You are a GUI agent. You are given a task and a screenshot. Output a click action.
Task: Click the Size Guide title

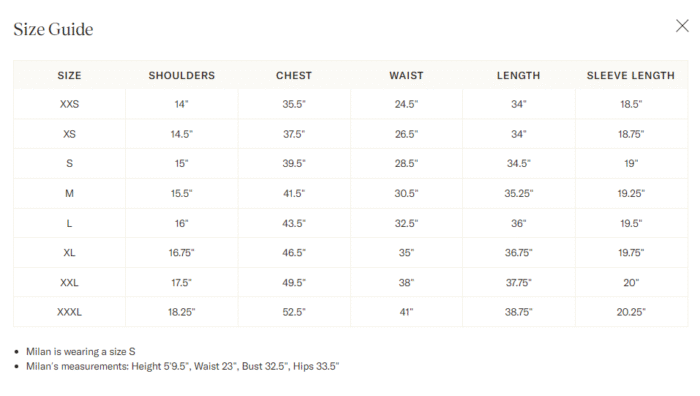click(x=53, y=29)
